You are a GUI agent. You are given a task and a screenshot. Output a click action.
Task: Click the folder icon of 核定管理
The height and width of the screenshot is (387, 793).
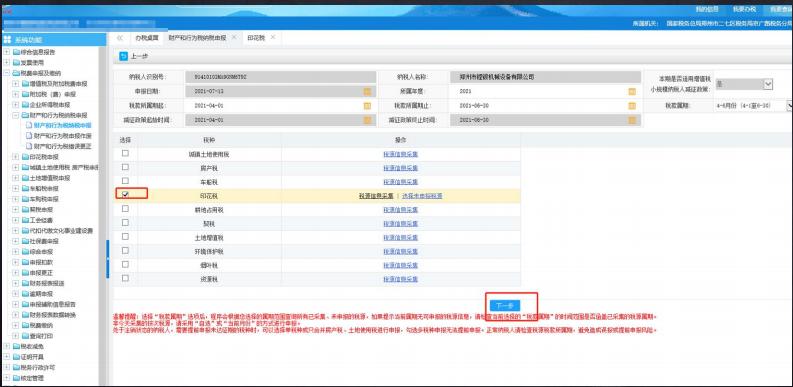pyautogui.click(x=16, y=378)
